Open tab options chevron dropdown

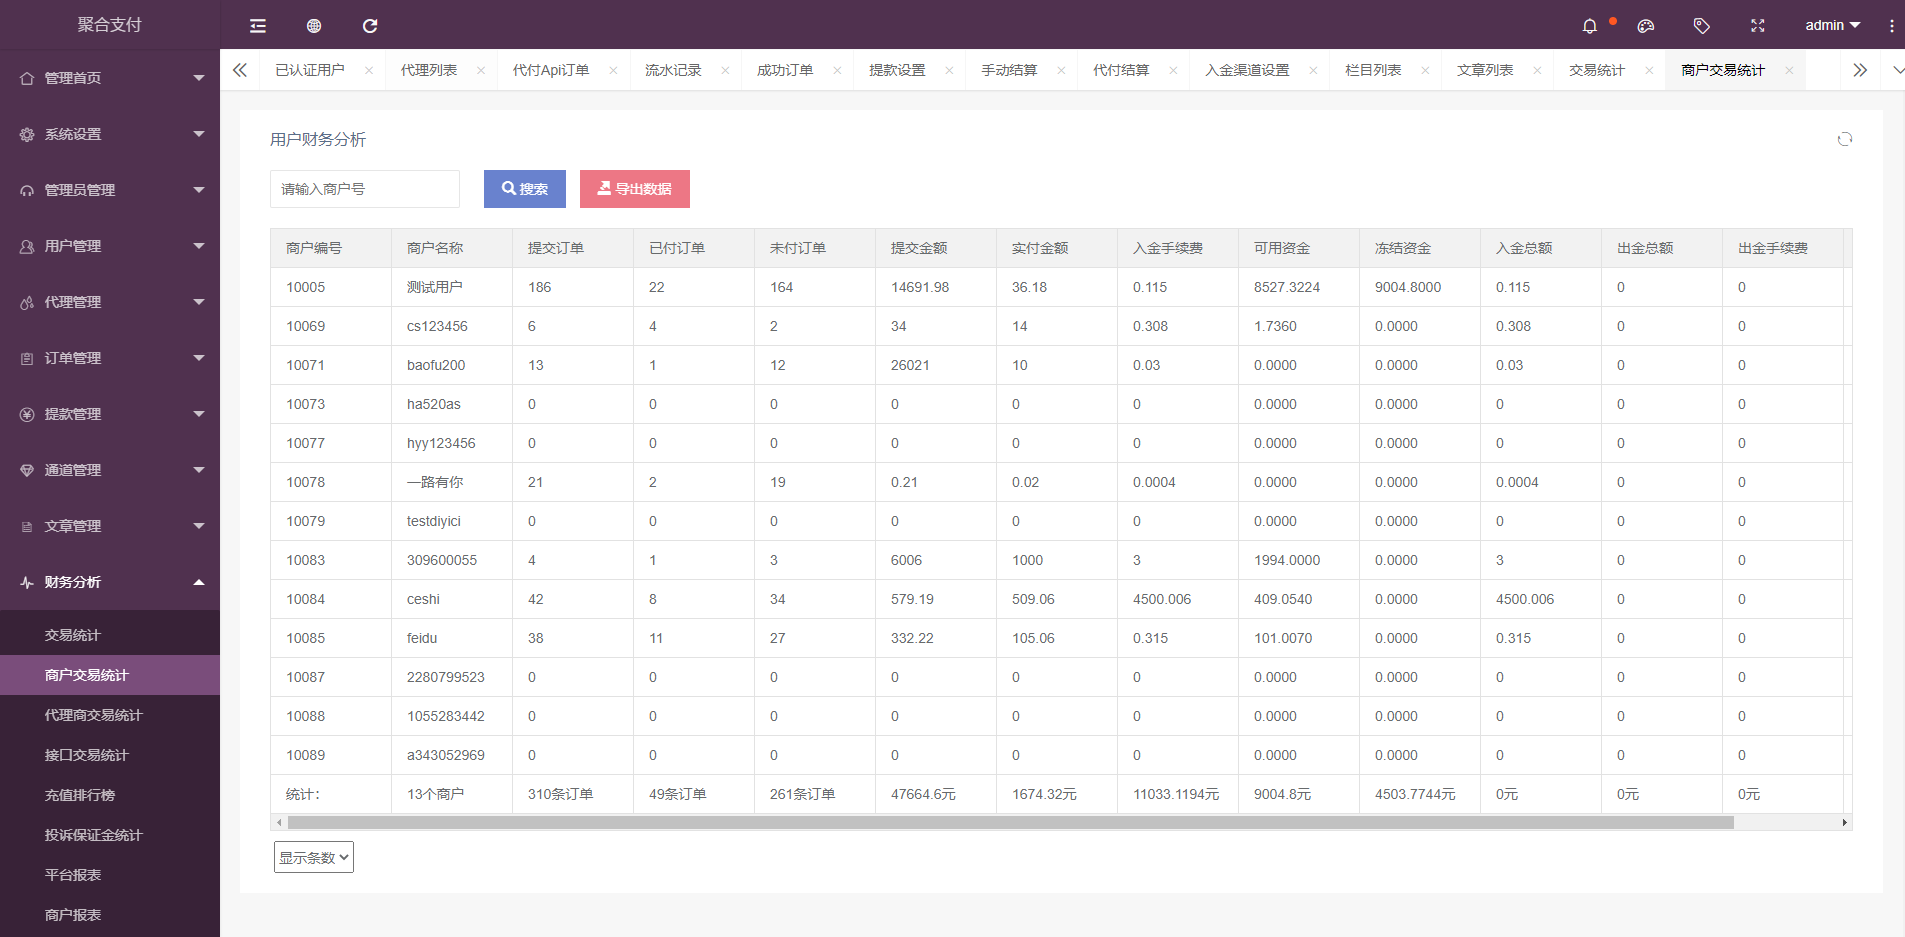(x=1897, y=70)
